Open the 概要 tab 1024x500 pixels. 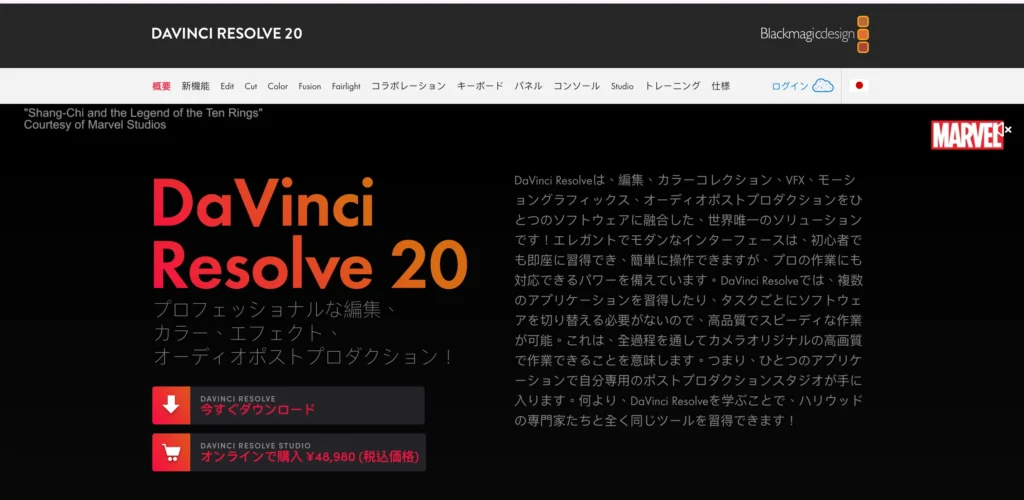point(161,86)
